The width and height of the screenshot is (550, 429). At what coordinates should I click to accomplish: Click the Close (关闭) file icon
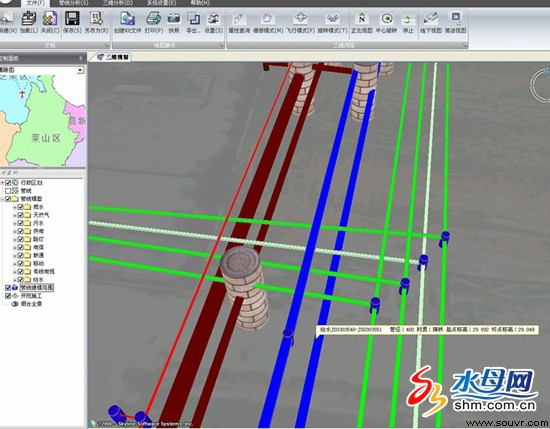pos(50,18)
